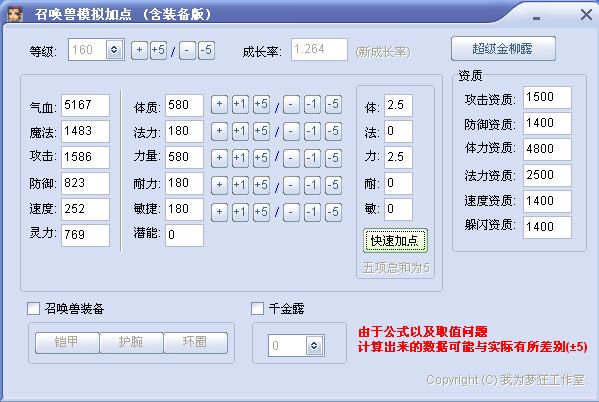Click the -5 level button beside 等级

206,50
